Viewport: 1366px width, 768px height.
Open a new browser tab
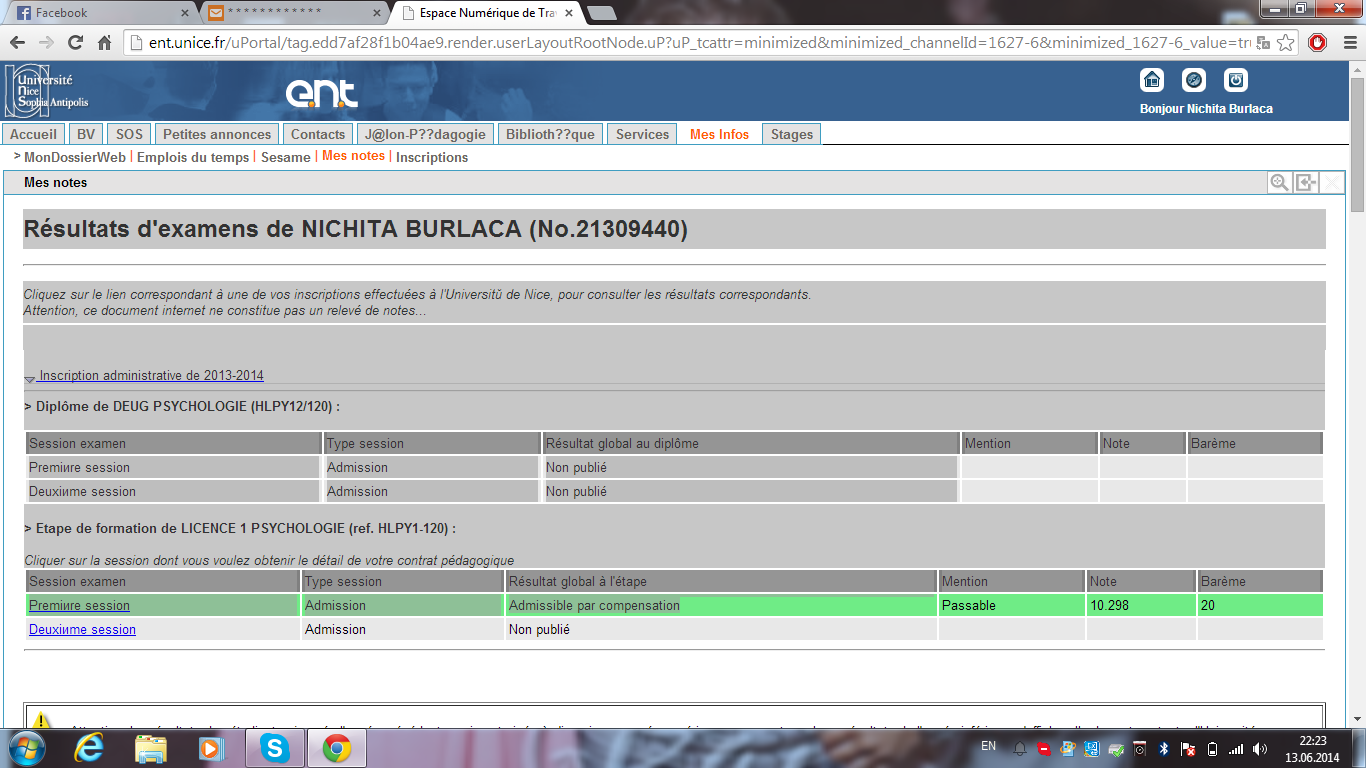click(601, 13)
